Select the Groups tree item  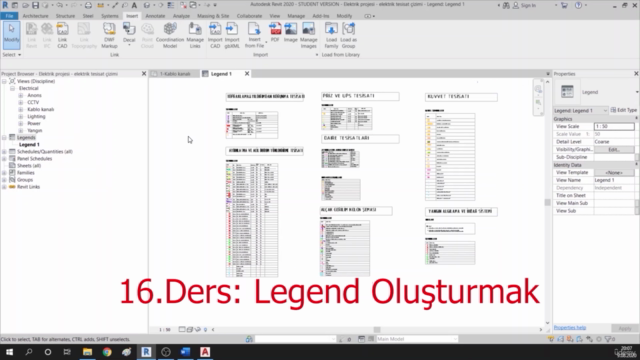click(x=25, y=180)
